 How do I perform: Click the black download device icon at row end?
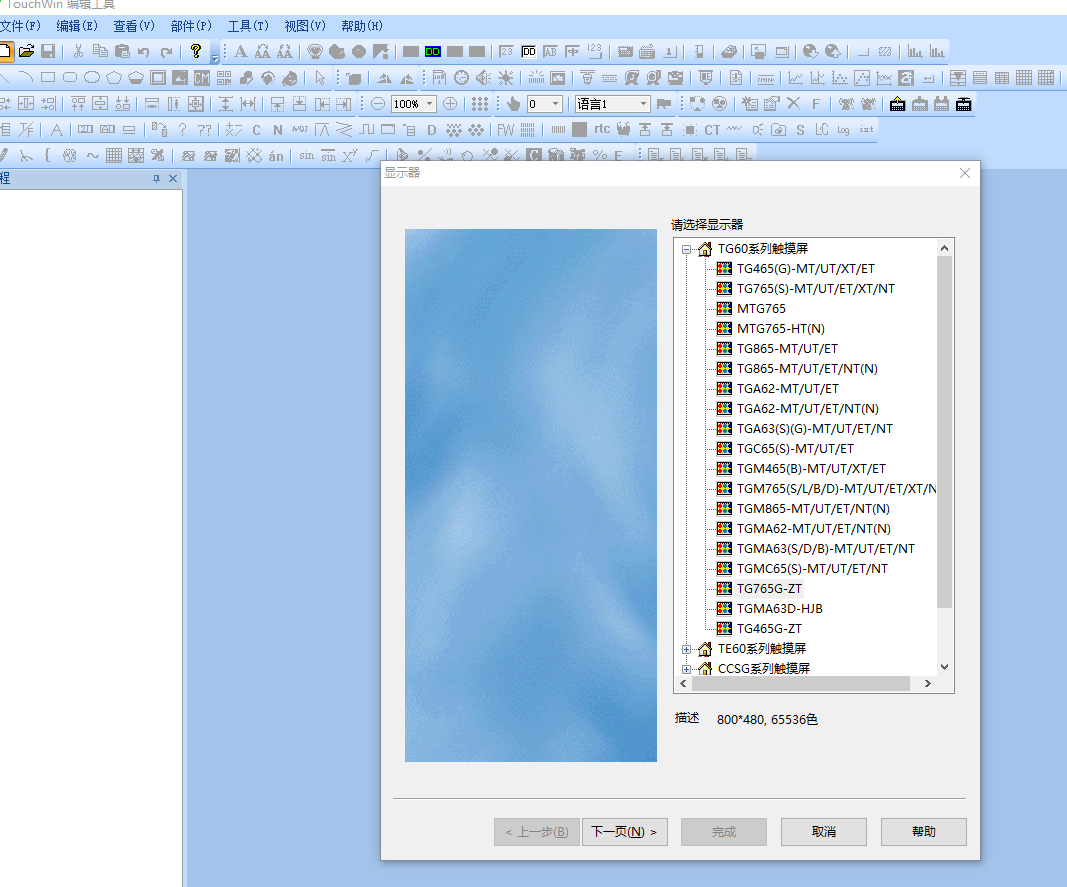tap(964, 104)
